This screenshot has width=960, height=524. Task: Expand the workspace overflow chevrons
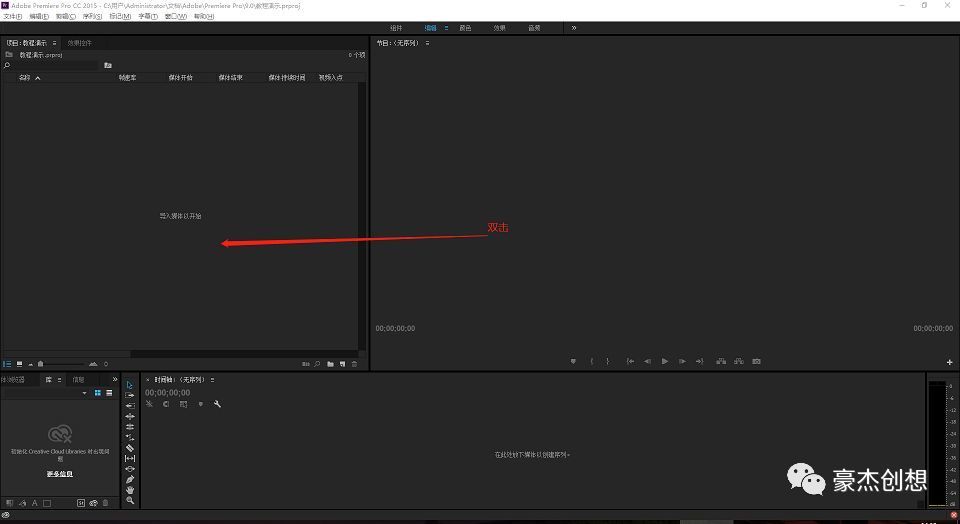(574, 28)
